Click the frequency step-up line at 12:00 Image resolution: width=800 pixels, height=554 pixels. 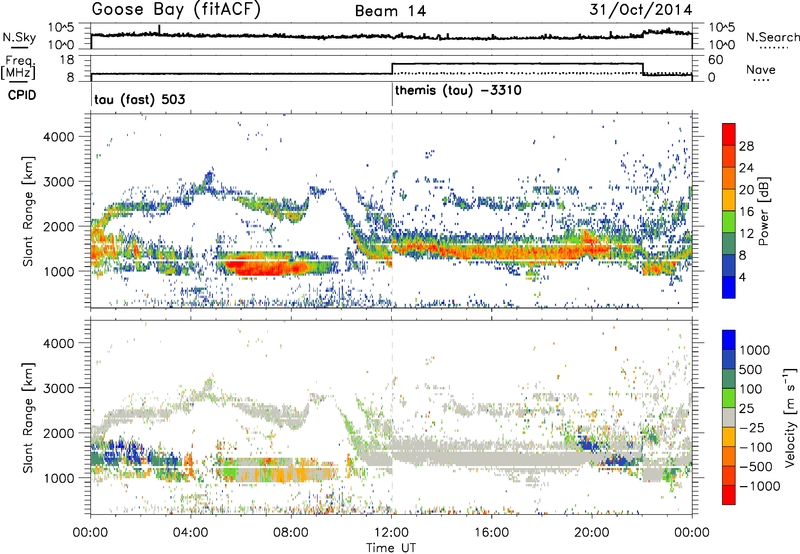pyautogui.click(x=392, y=69)
